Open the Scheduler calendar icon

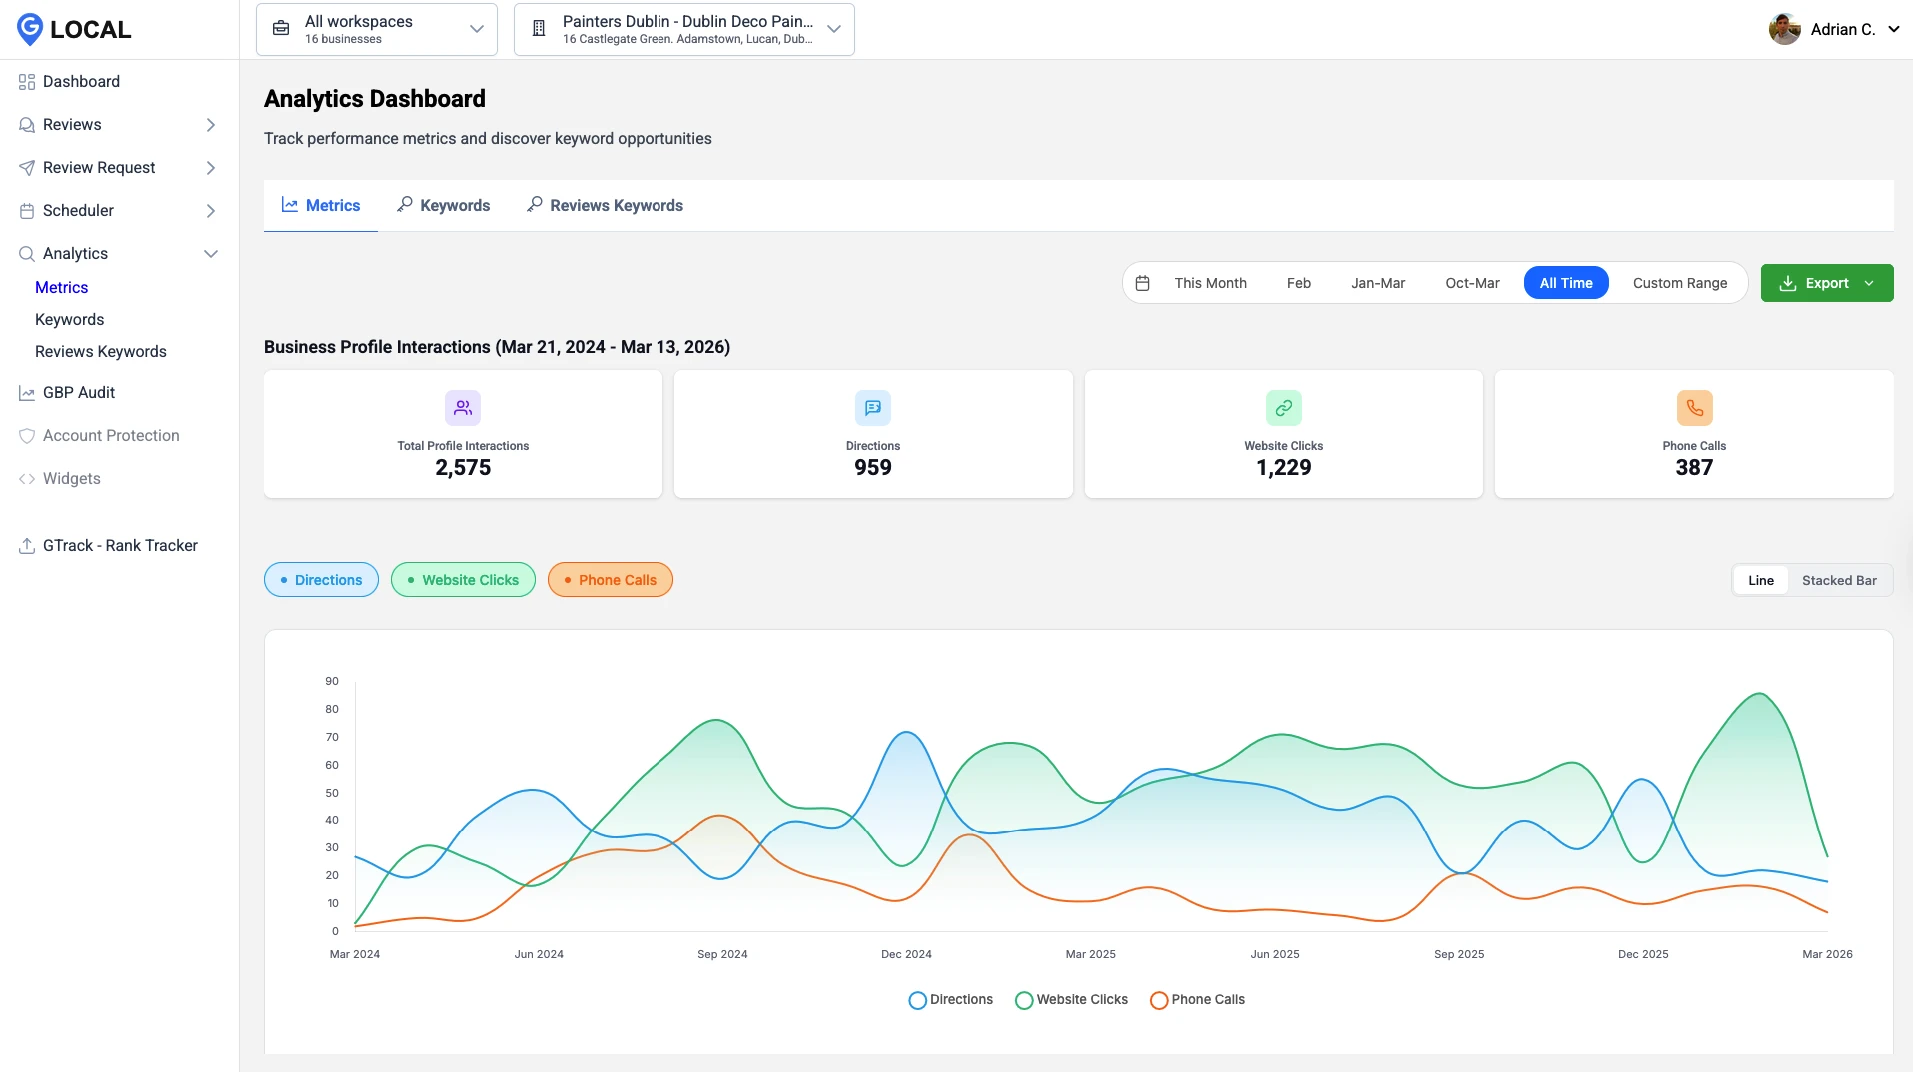tap(27, 210)
